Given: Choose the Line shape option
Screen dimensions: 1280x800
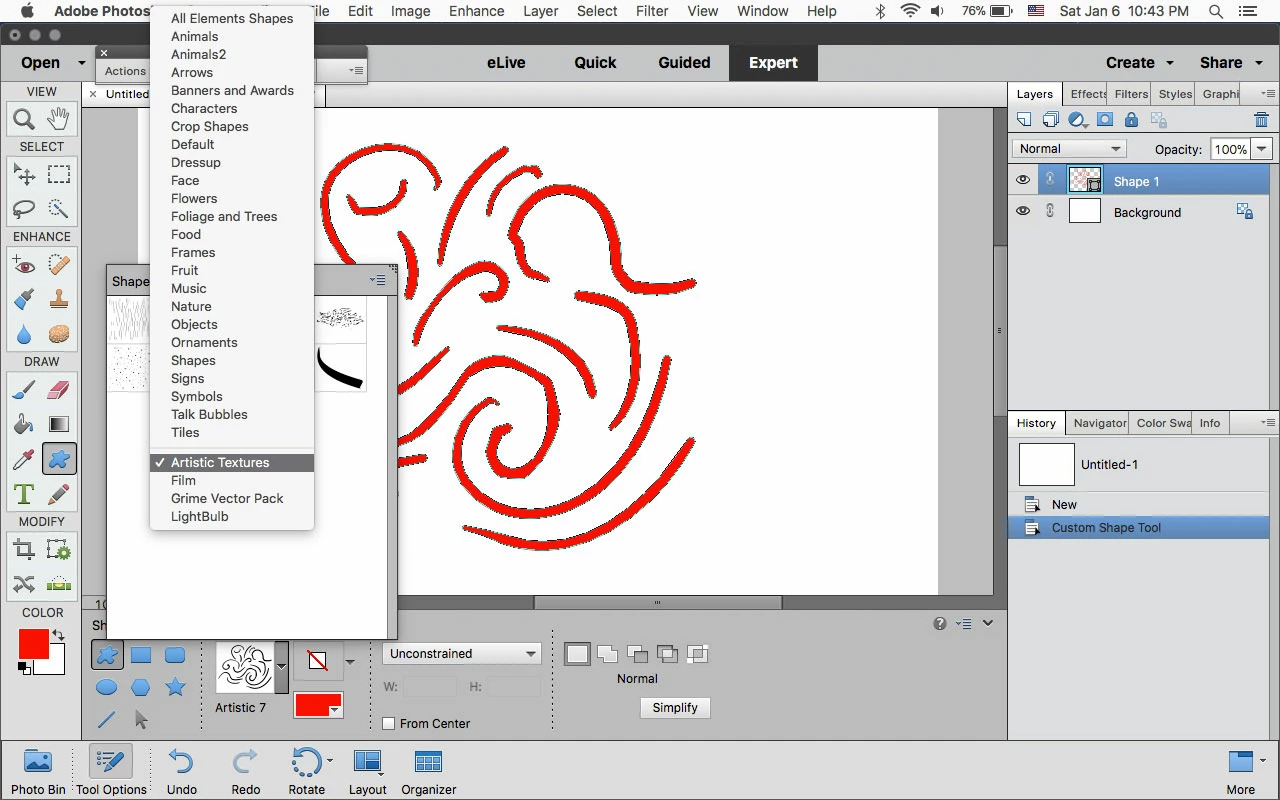Looking at the screenshot, I should pos(107,718).
